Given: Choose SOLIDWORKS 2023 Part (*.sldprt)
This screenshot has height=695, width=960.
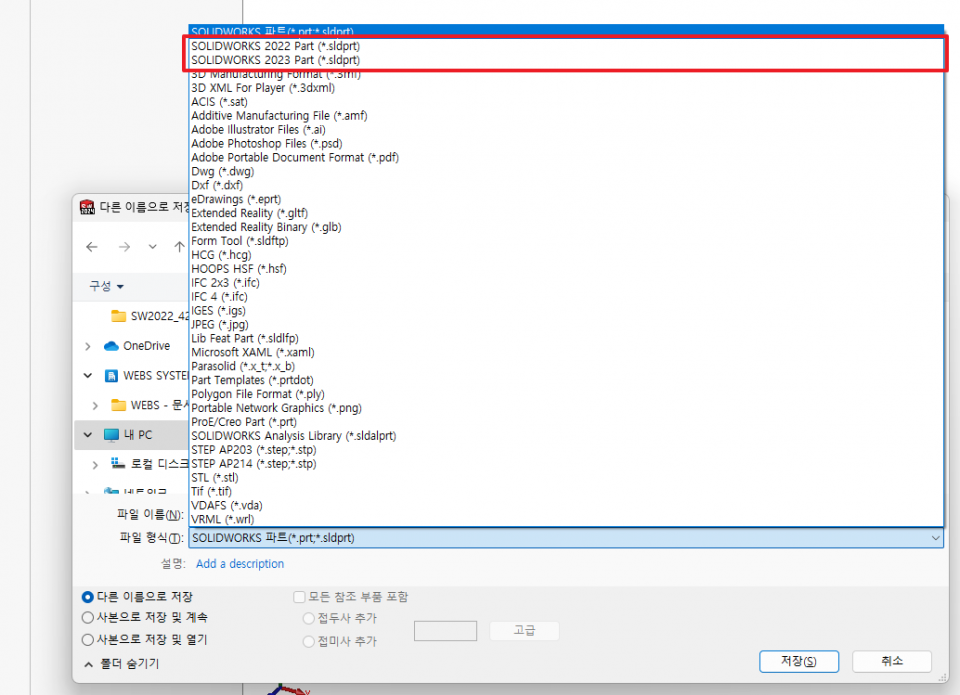Looking at the screenshot, I should 566,60.
